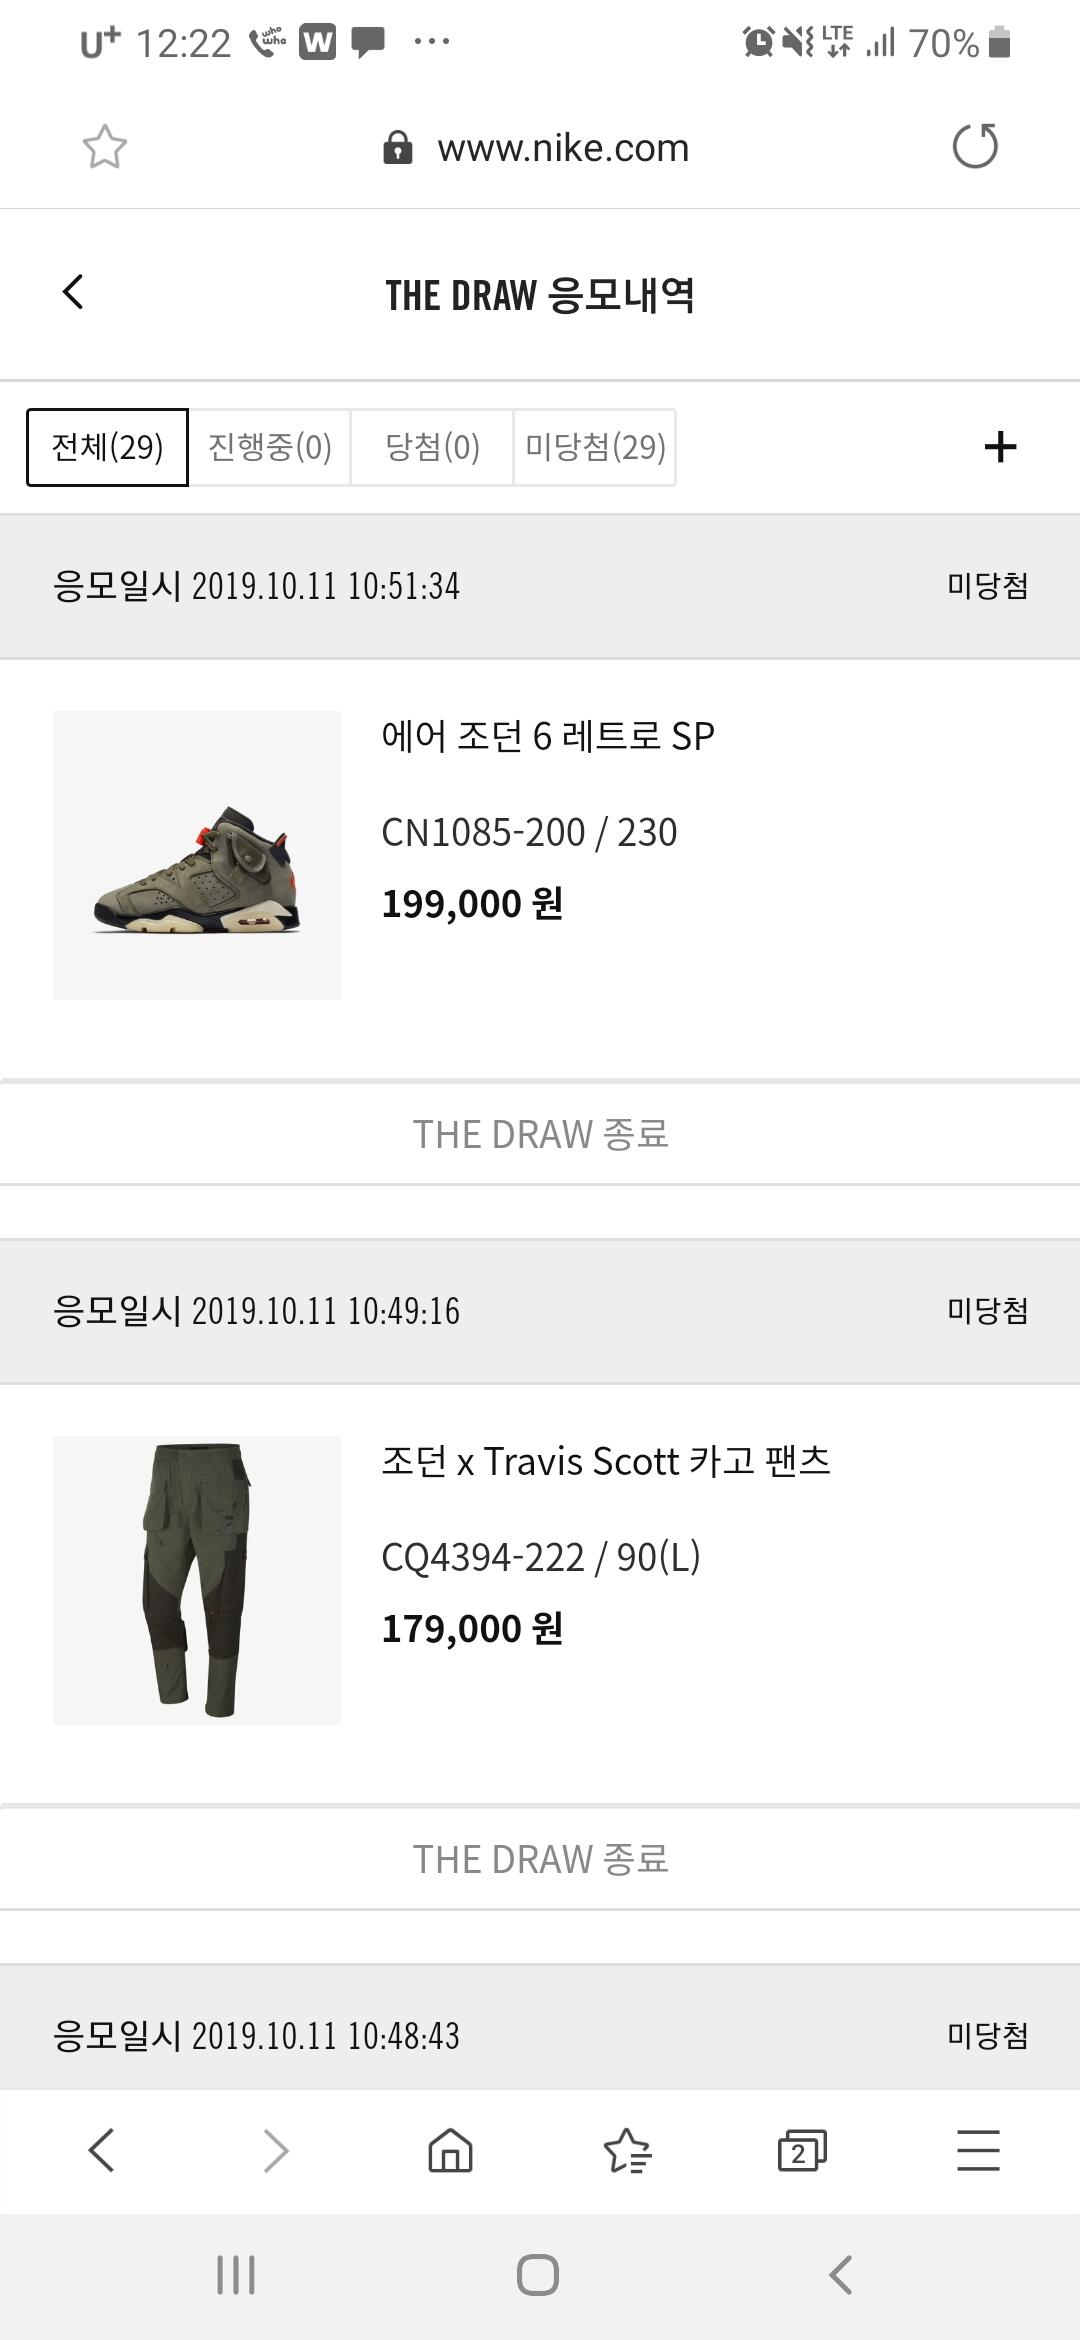This screenshot has width=1080, height=2340.
Task: Open the browser hamburger menu
Action: point(978,2150)
